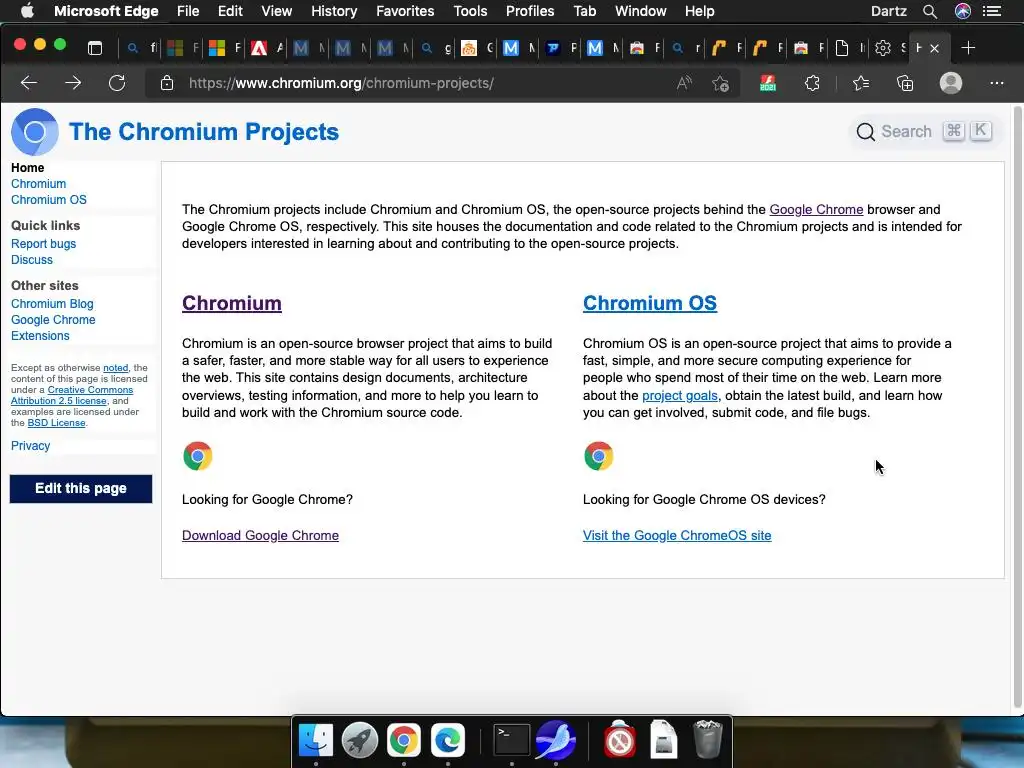
Task: Open Discuss in sidebar
Action: pyautogui.click(x=31, y=259)
